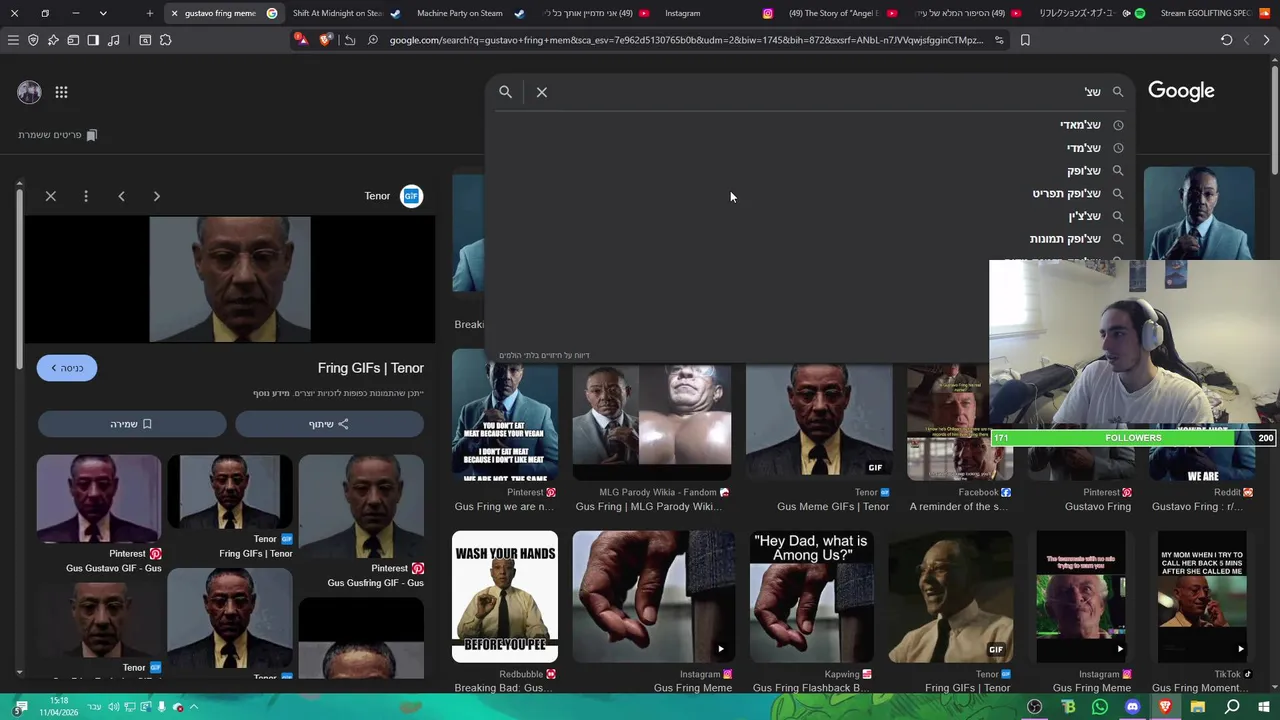The width and height of the screenshot is (1280, 720).
Task: Reload the page with the refresh icon
Action: 1226,40
